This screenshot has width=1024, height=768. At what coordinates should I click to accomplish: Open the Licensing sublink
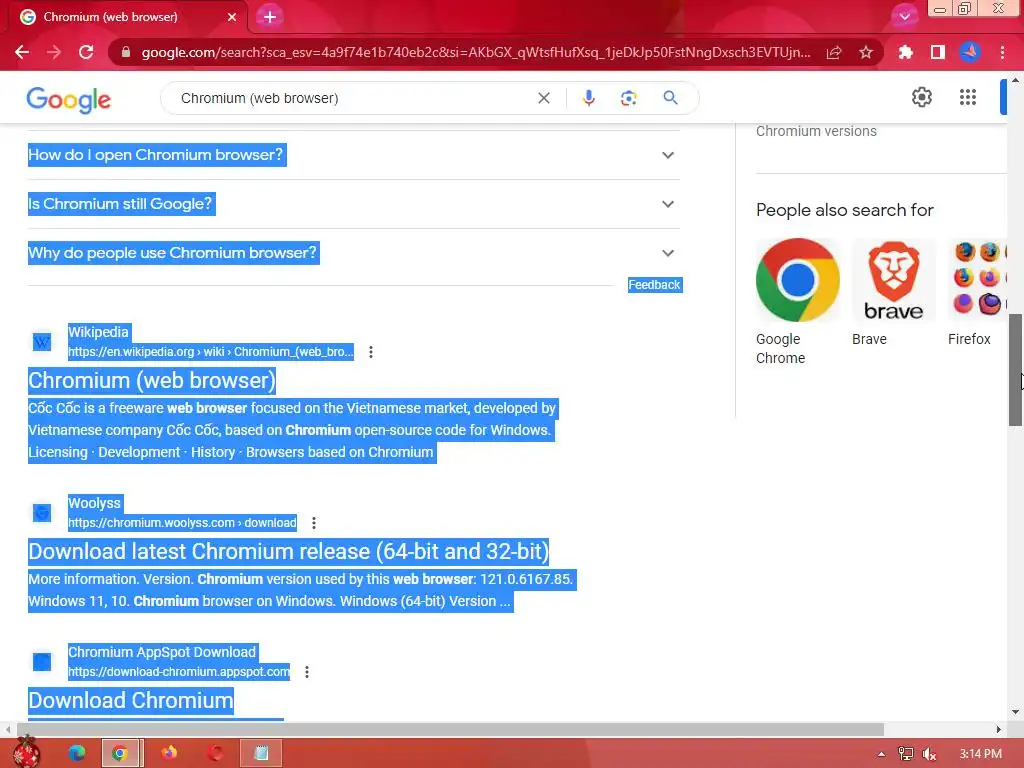tap(57, 452)
